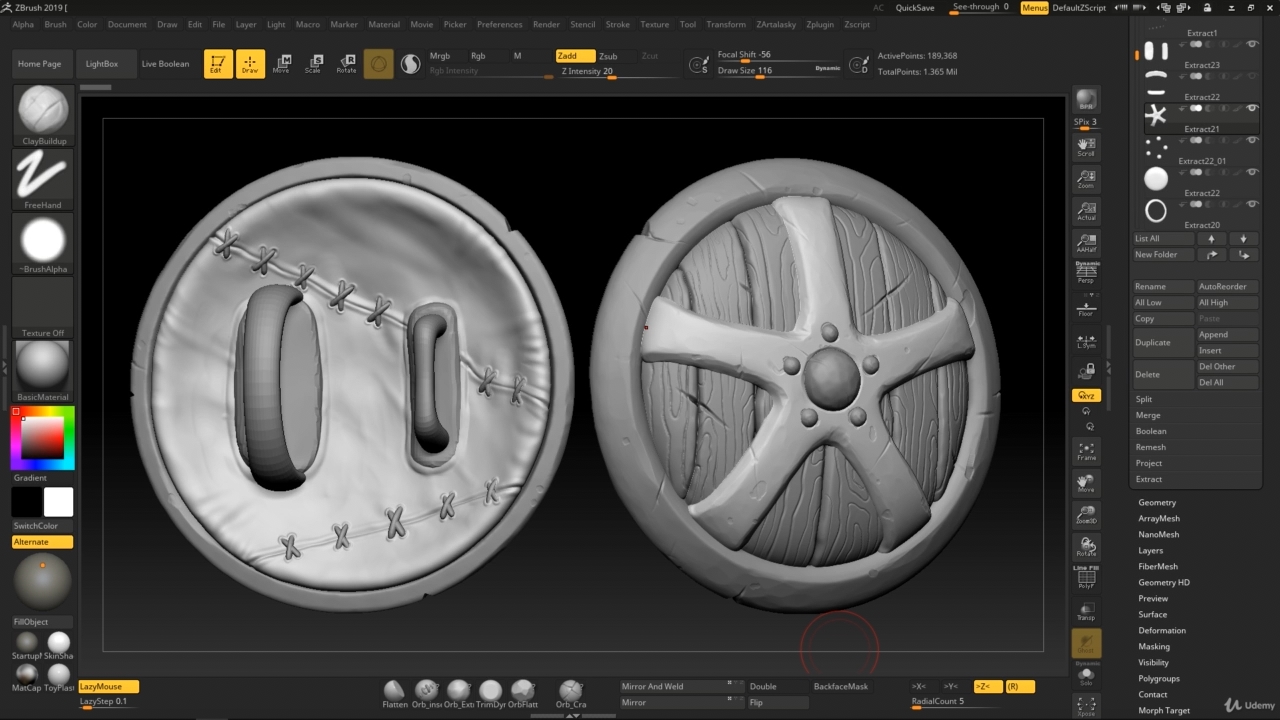The height and width of the screenshot is (720, 1280).
Task: Open the Zplugin menu
Action: point(819,24)
